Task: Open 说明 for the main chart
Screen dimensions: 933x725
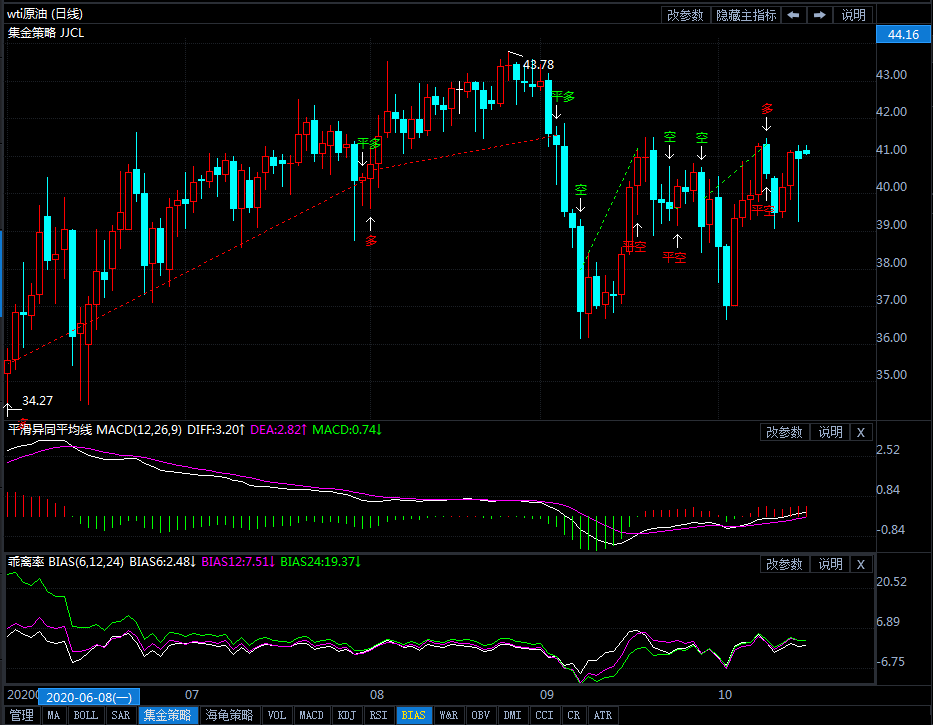Action: pos(853,15)
